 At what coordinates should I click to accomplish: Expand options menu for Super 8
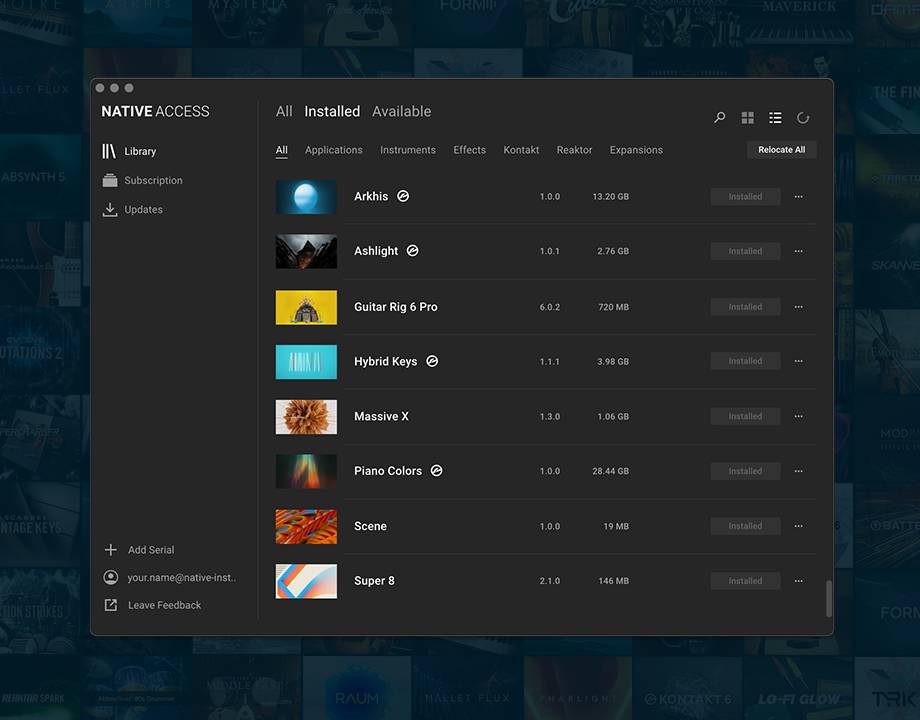pyautogui.click(x=798, y=581)
